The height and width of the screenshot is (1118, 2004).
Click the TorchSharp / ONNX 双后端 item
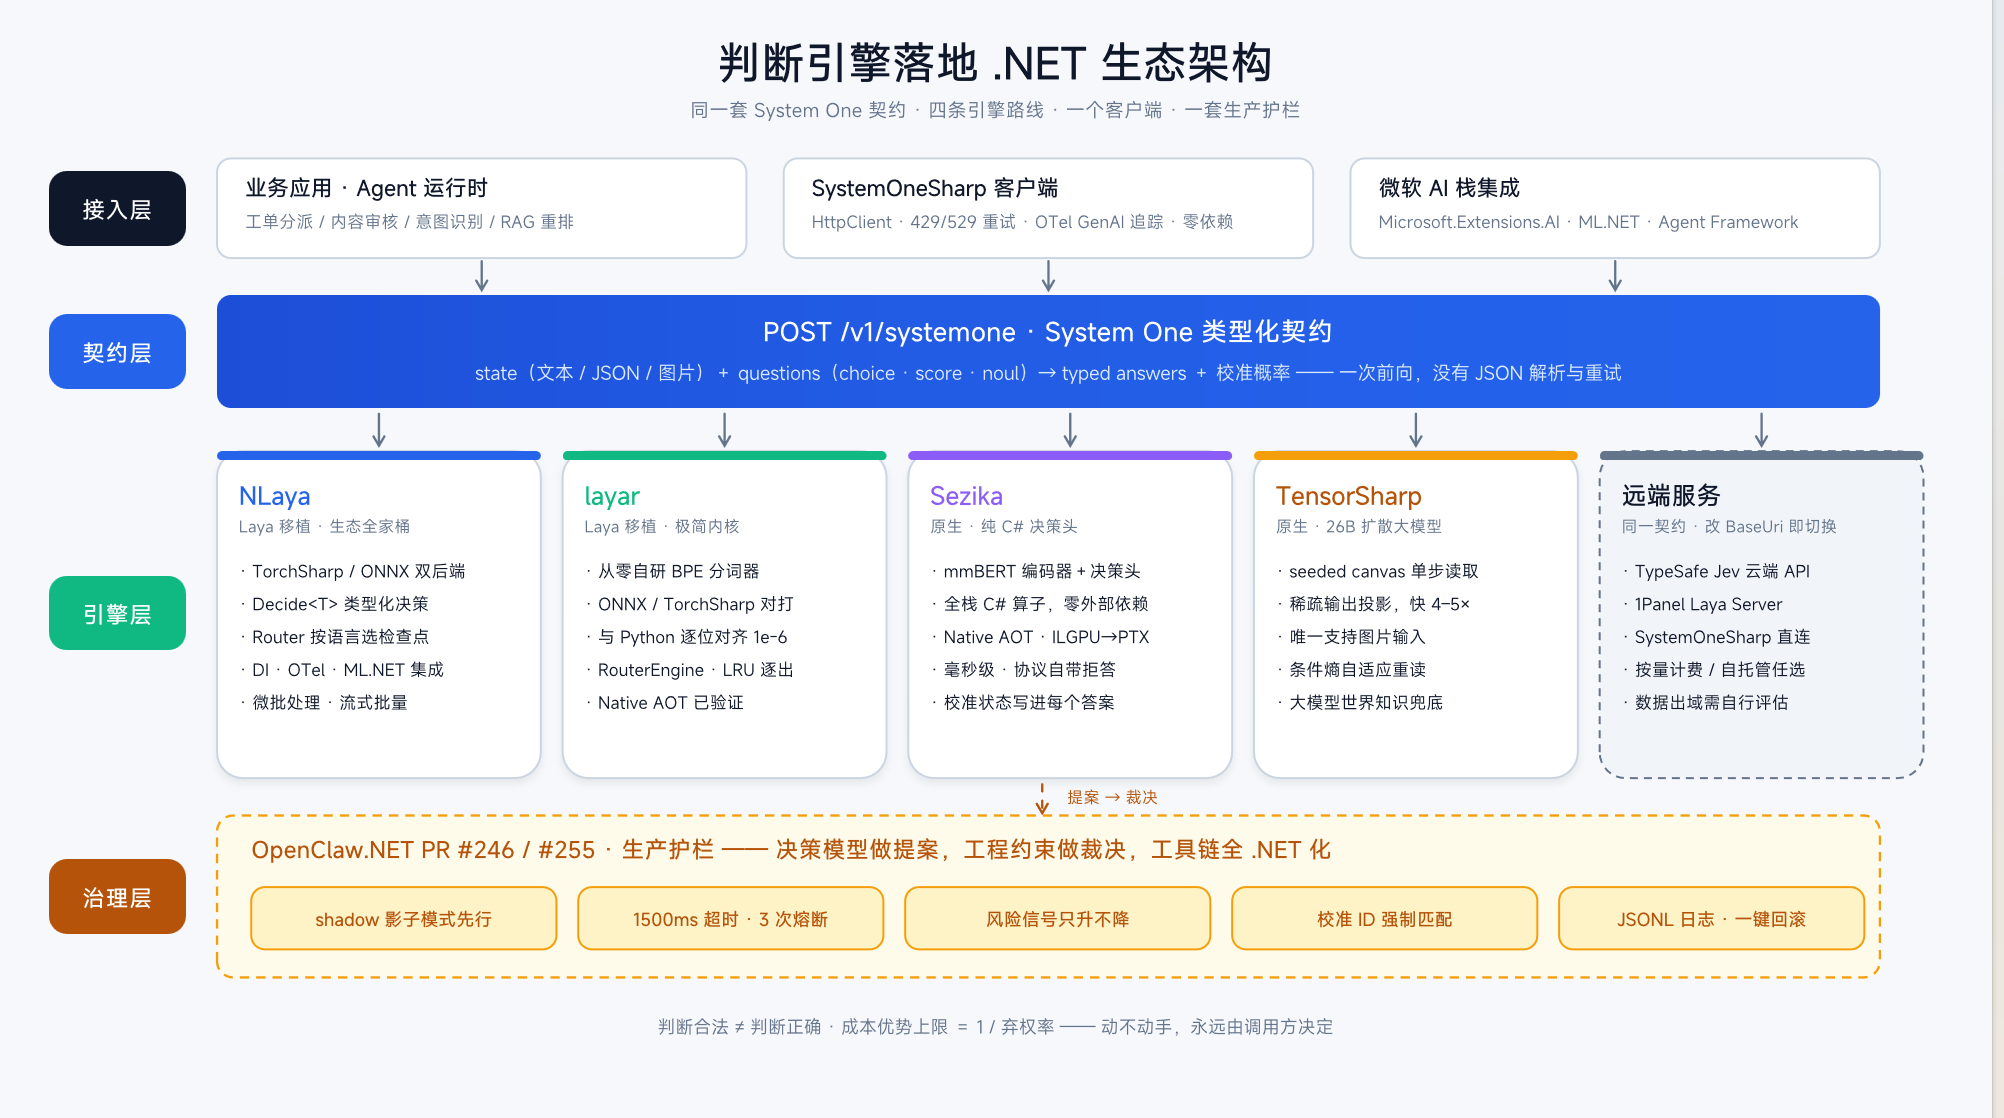(358, 571)
